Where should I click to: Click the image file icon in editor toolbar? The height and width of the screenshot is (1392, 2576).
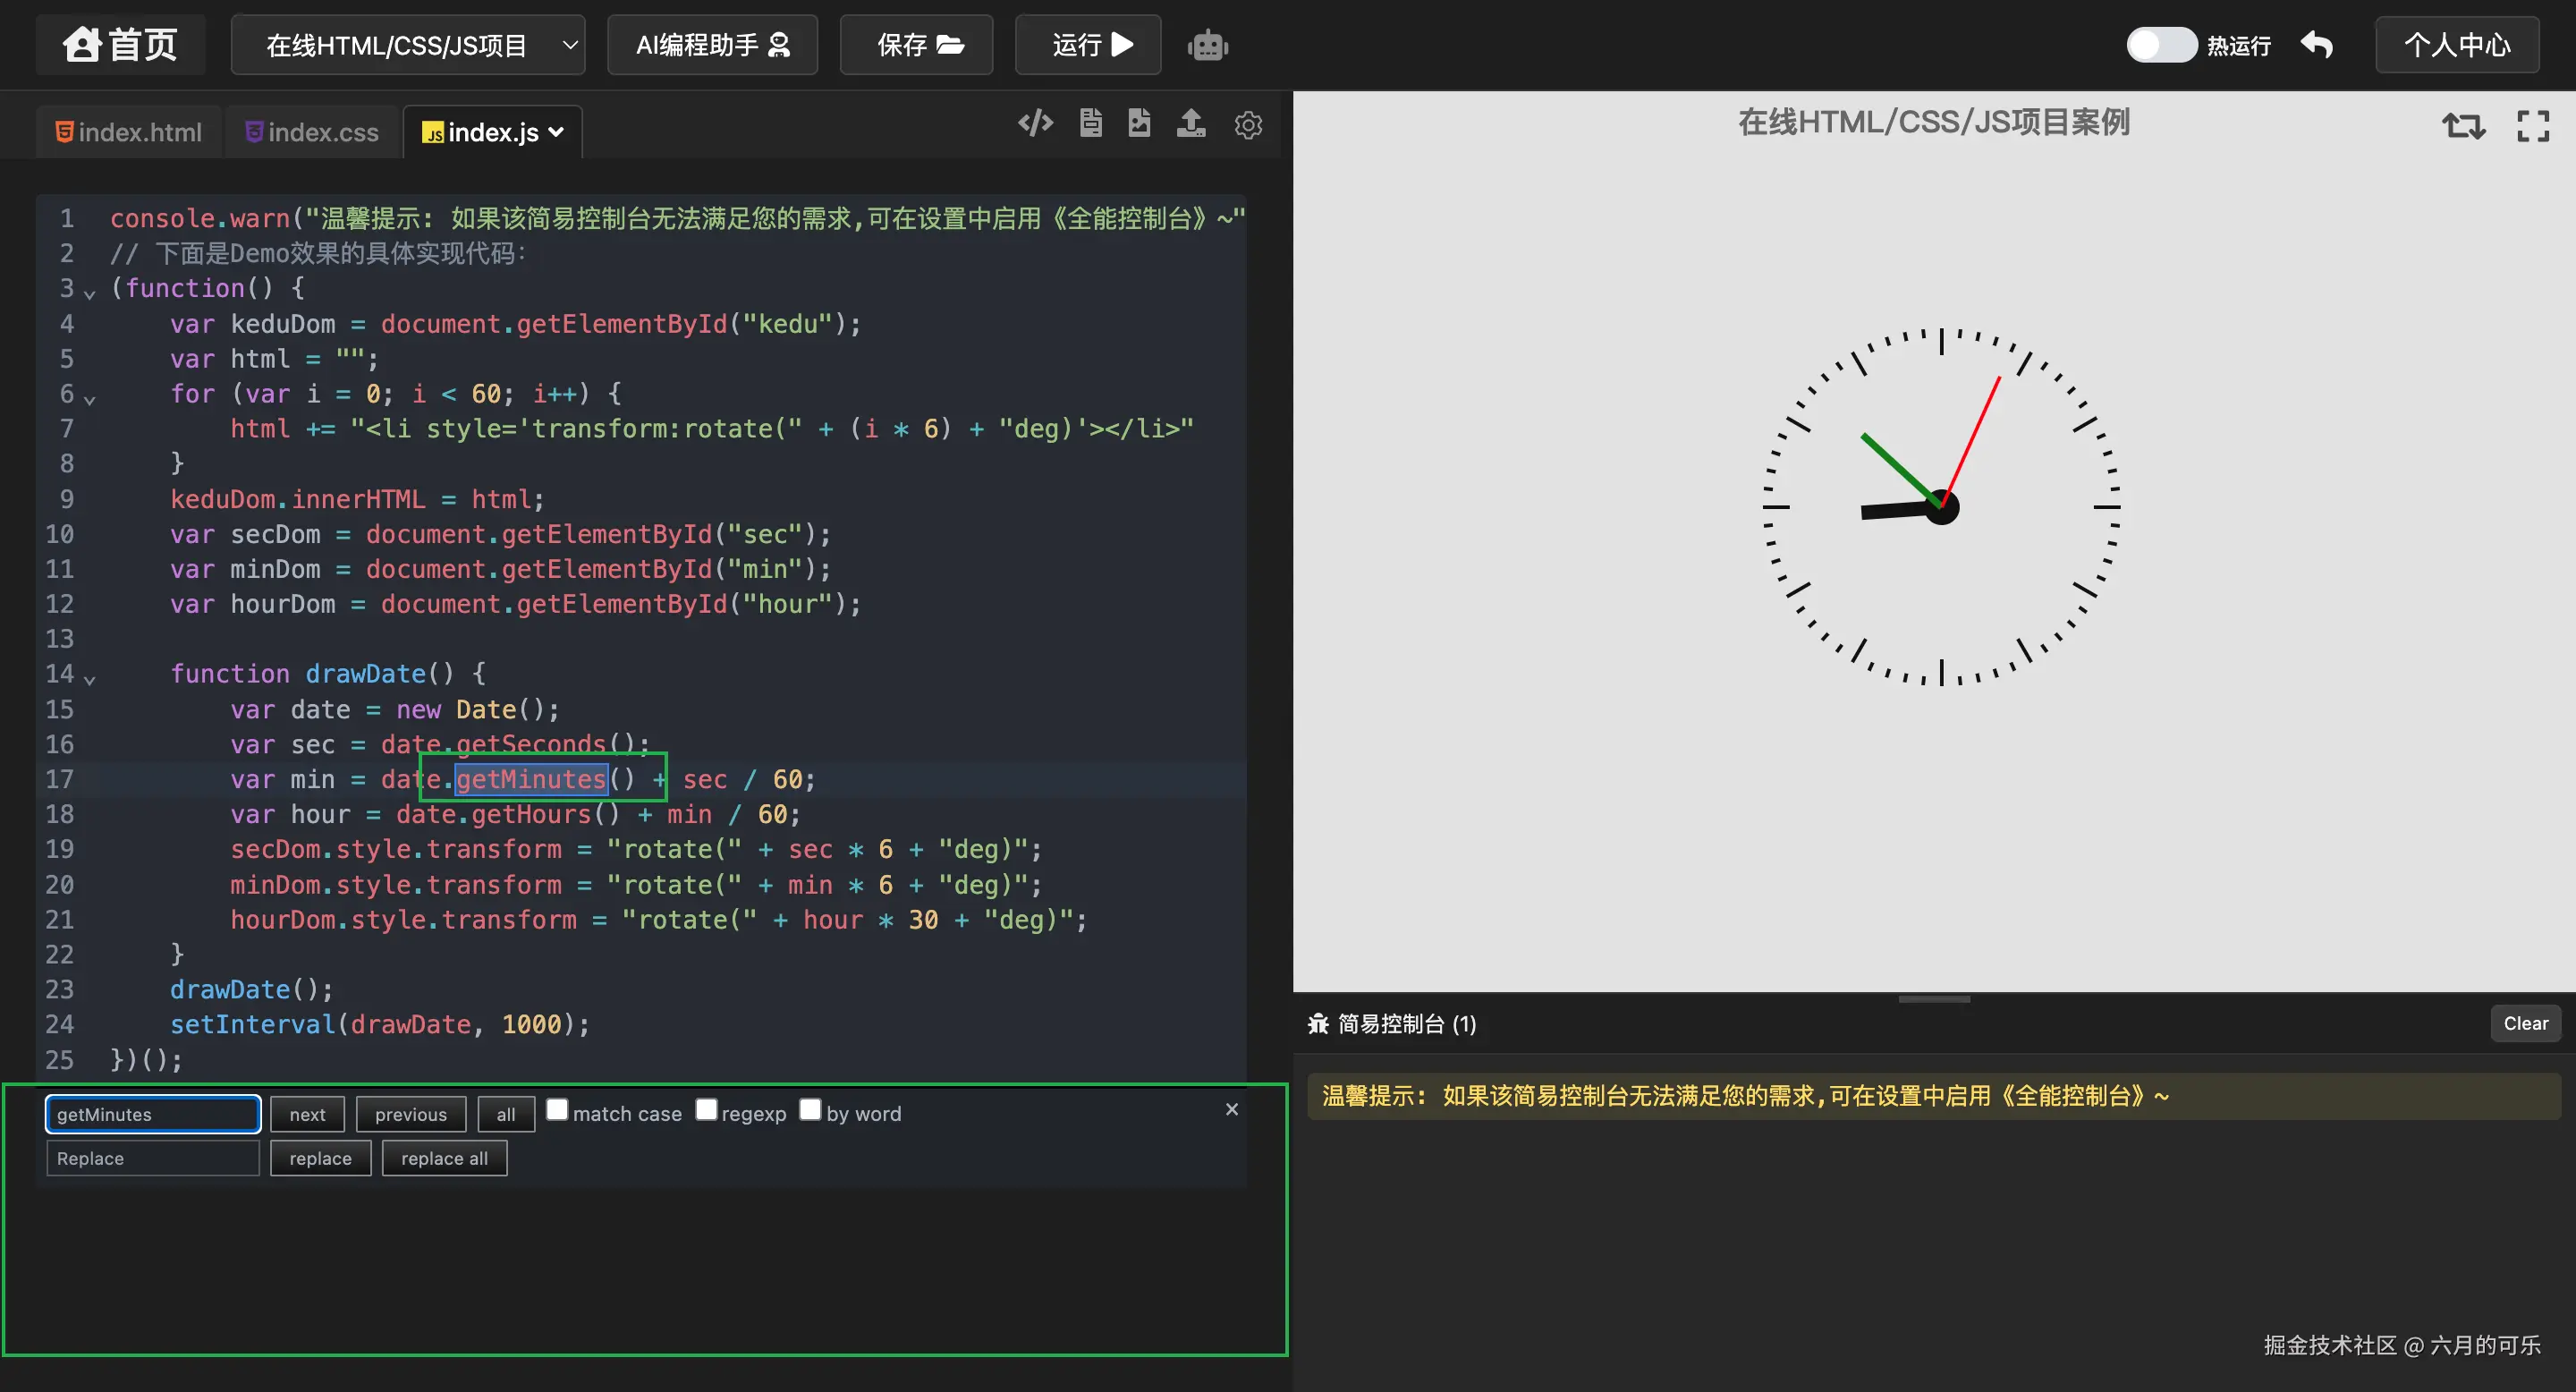pos(1139,123)
